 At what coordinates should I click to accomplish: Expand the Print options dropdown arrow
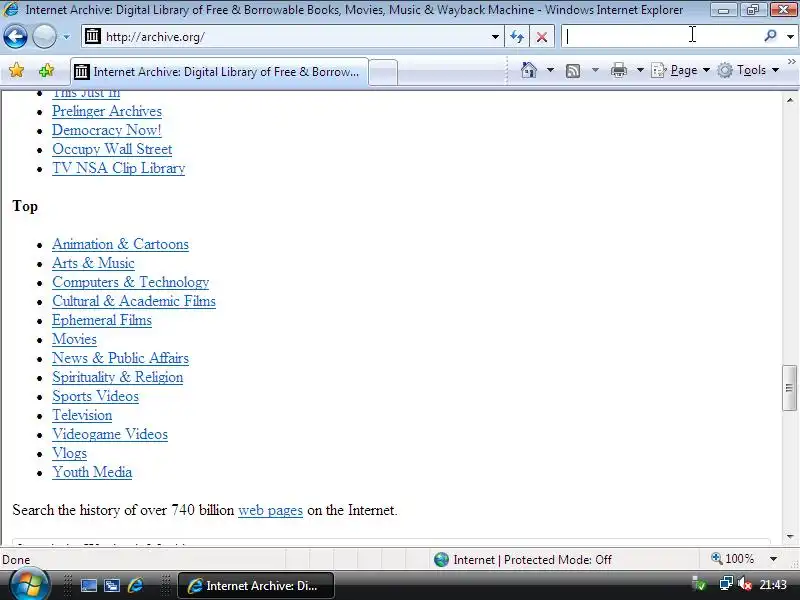[x=640, y=70]
